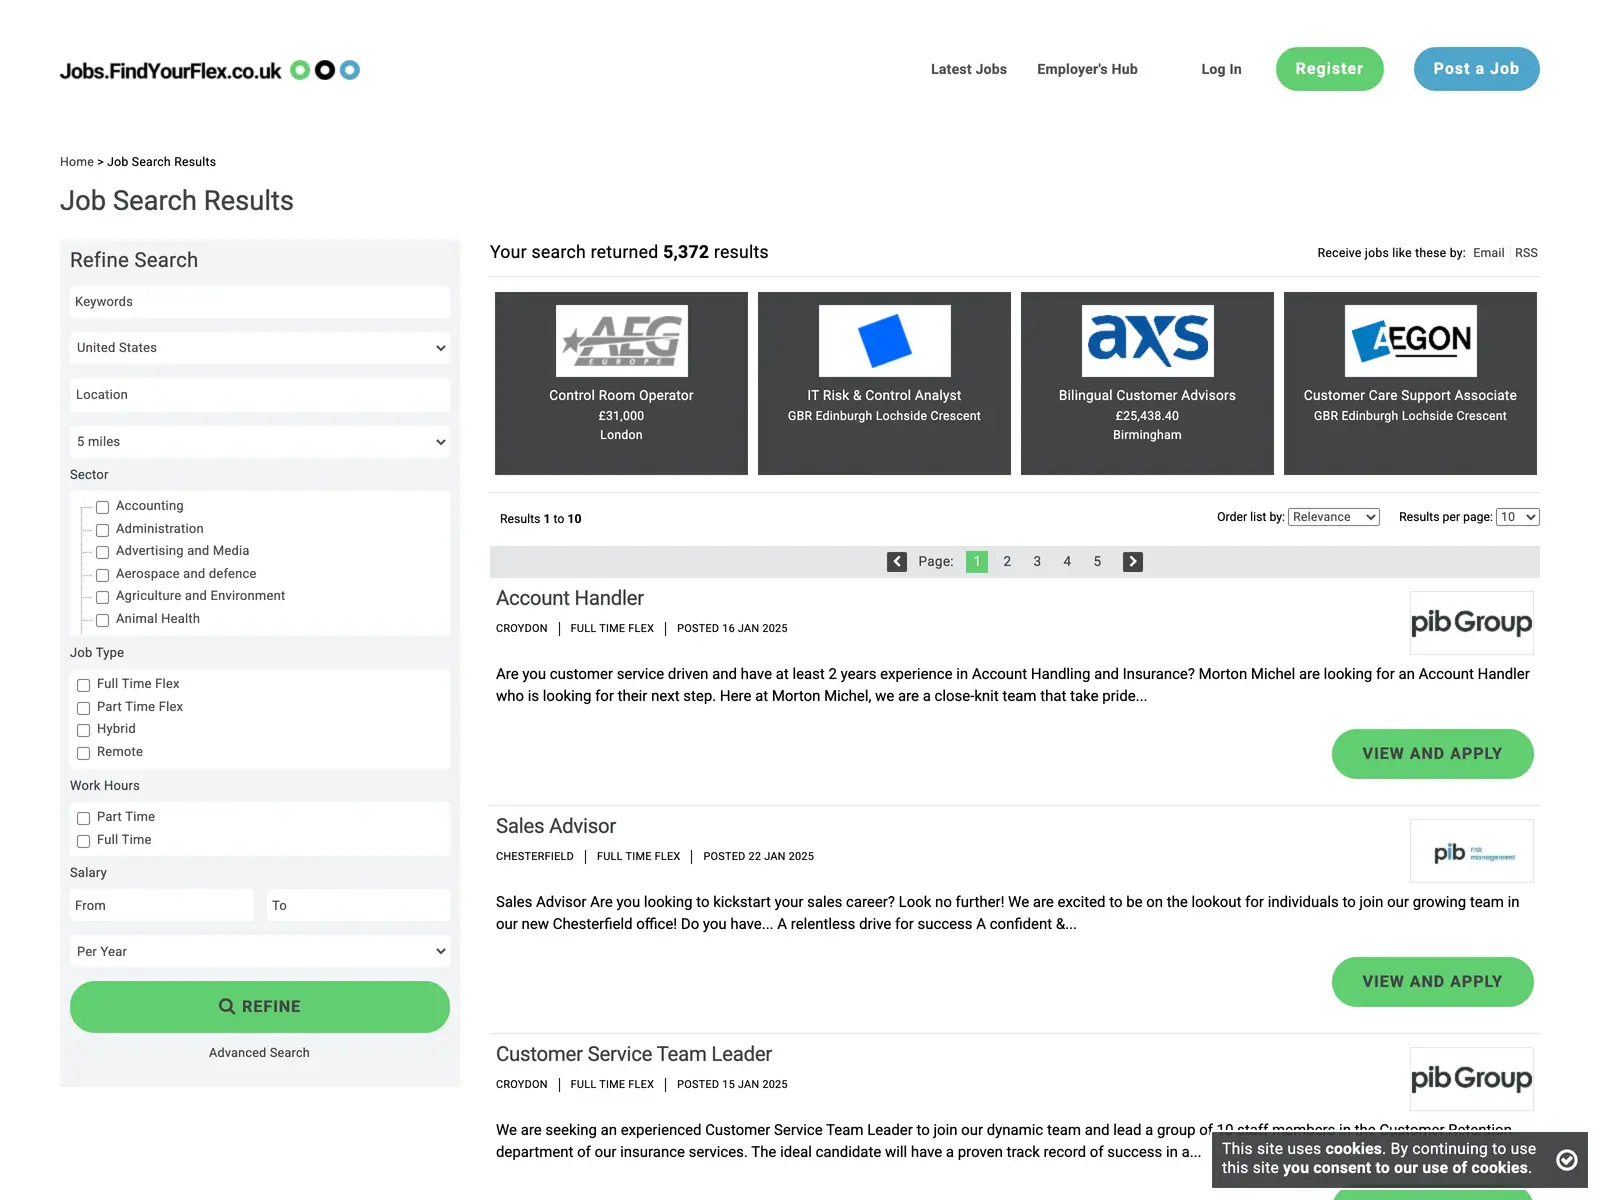1600x1200 pixels.
Task: Click pib Group logo beside Customer Service Team Leader
Action: (1471, 1079)
